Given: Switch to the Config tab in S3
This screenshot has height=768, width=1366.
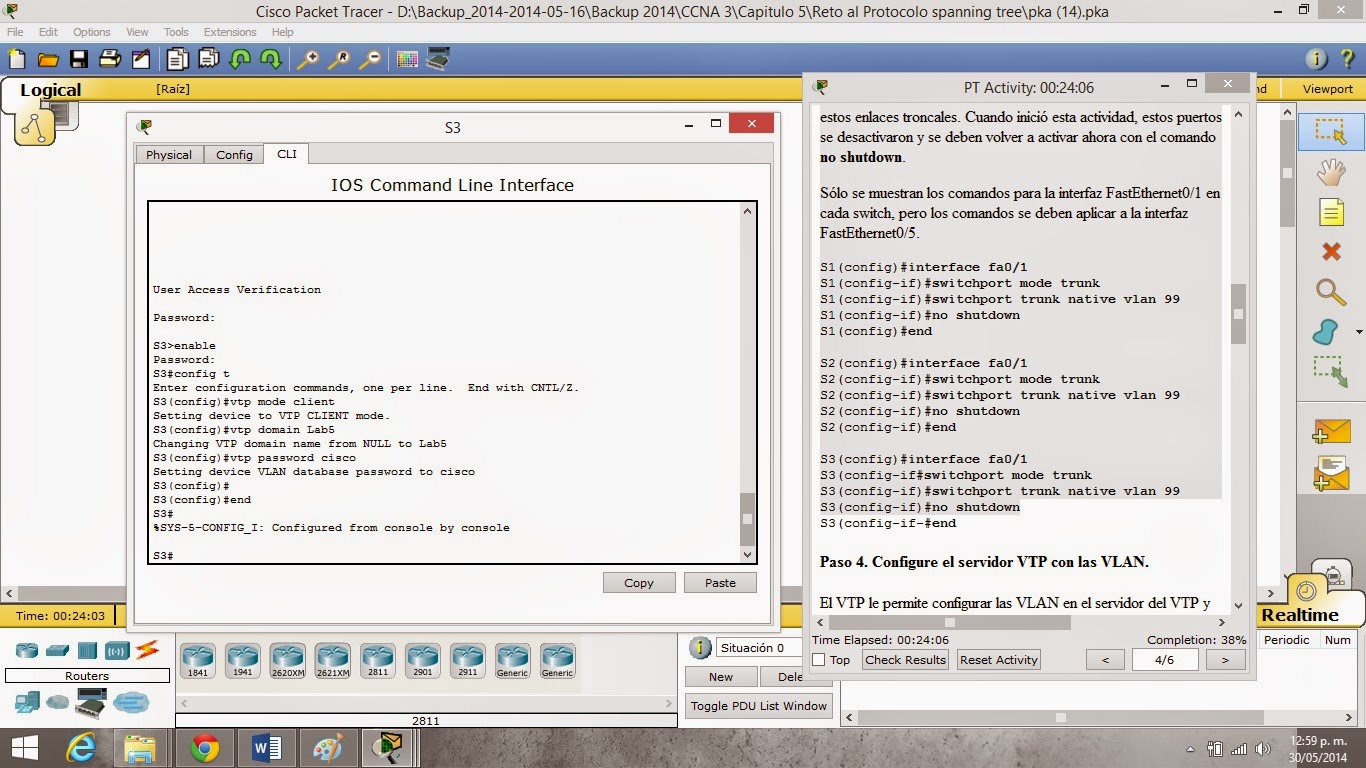Looking at the screenshot, I should click(234, 154).
